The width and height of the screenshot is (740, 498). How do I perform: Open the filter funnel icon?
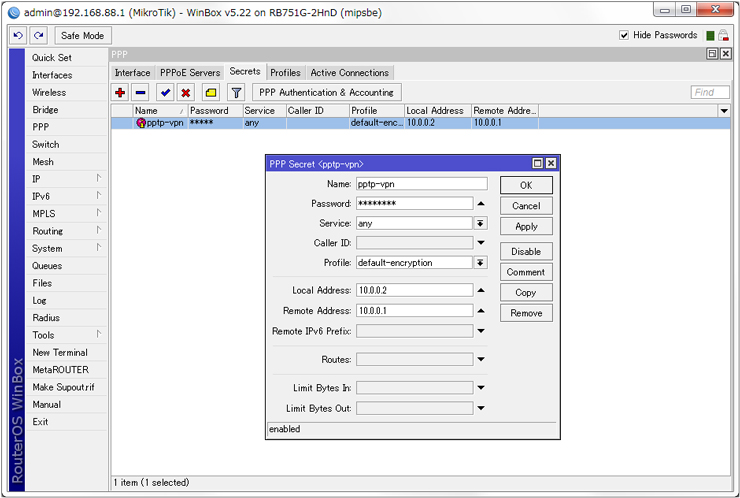[237, 92]
